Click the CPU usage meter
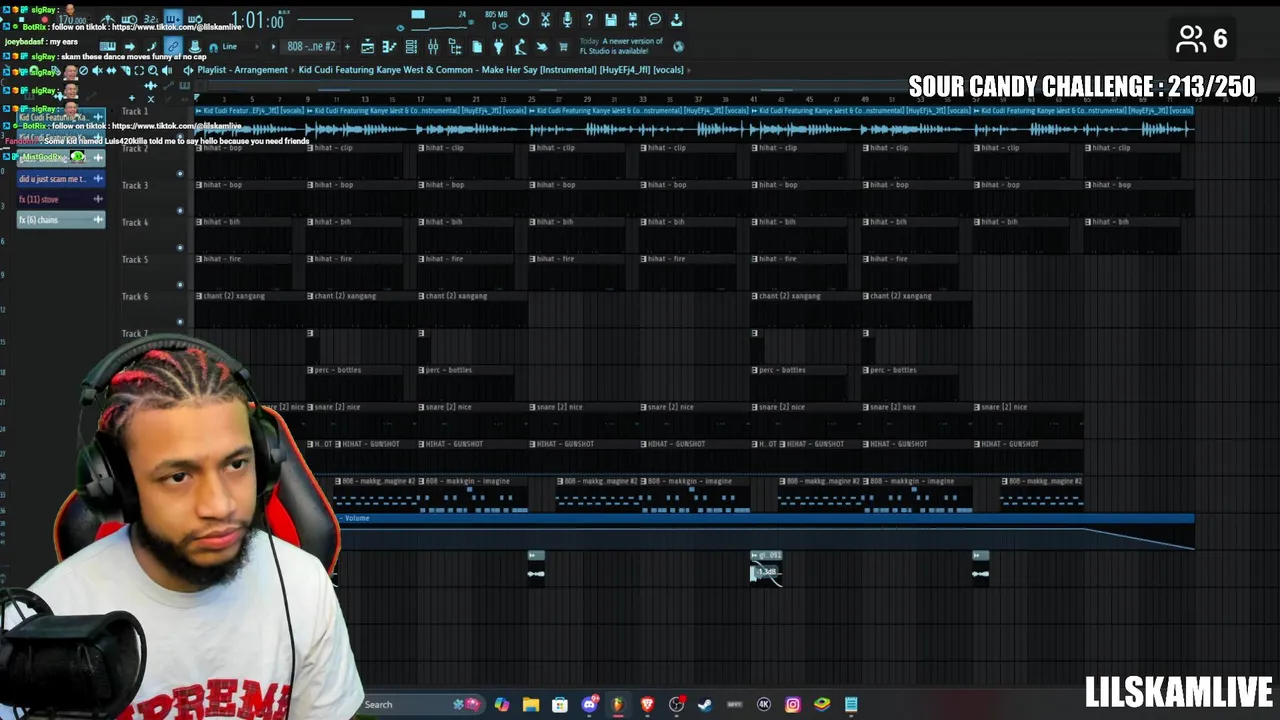Screen dimensions: 1280x720 pyautogui.click(x=443, y=20)
